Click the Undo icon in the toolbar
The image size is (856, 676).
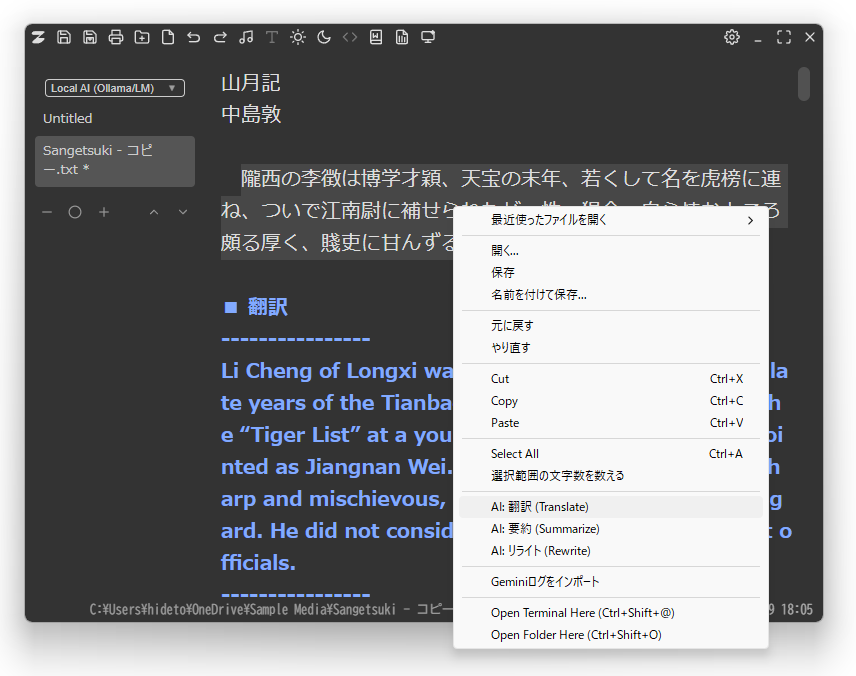tap(193, 37)
